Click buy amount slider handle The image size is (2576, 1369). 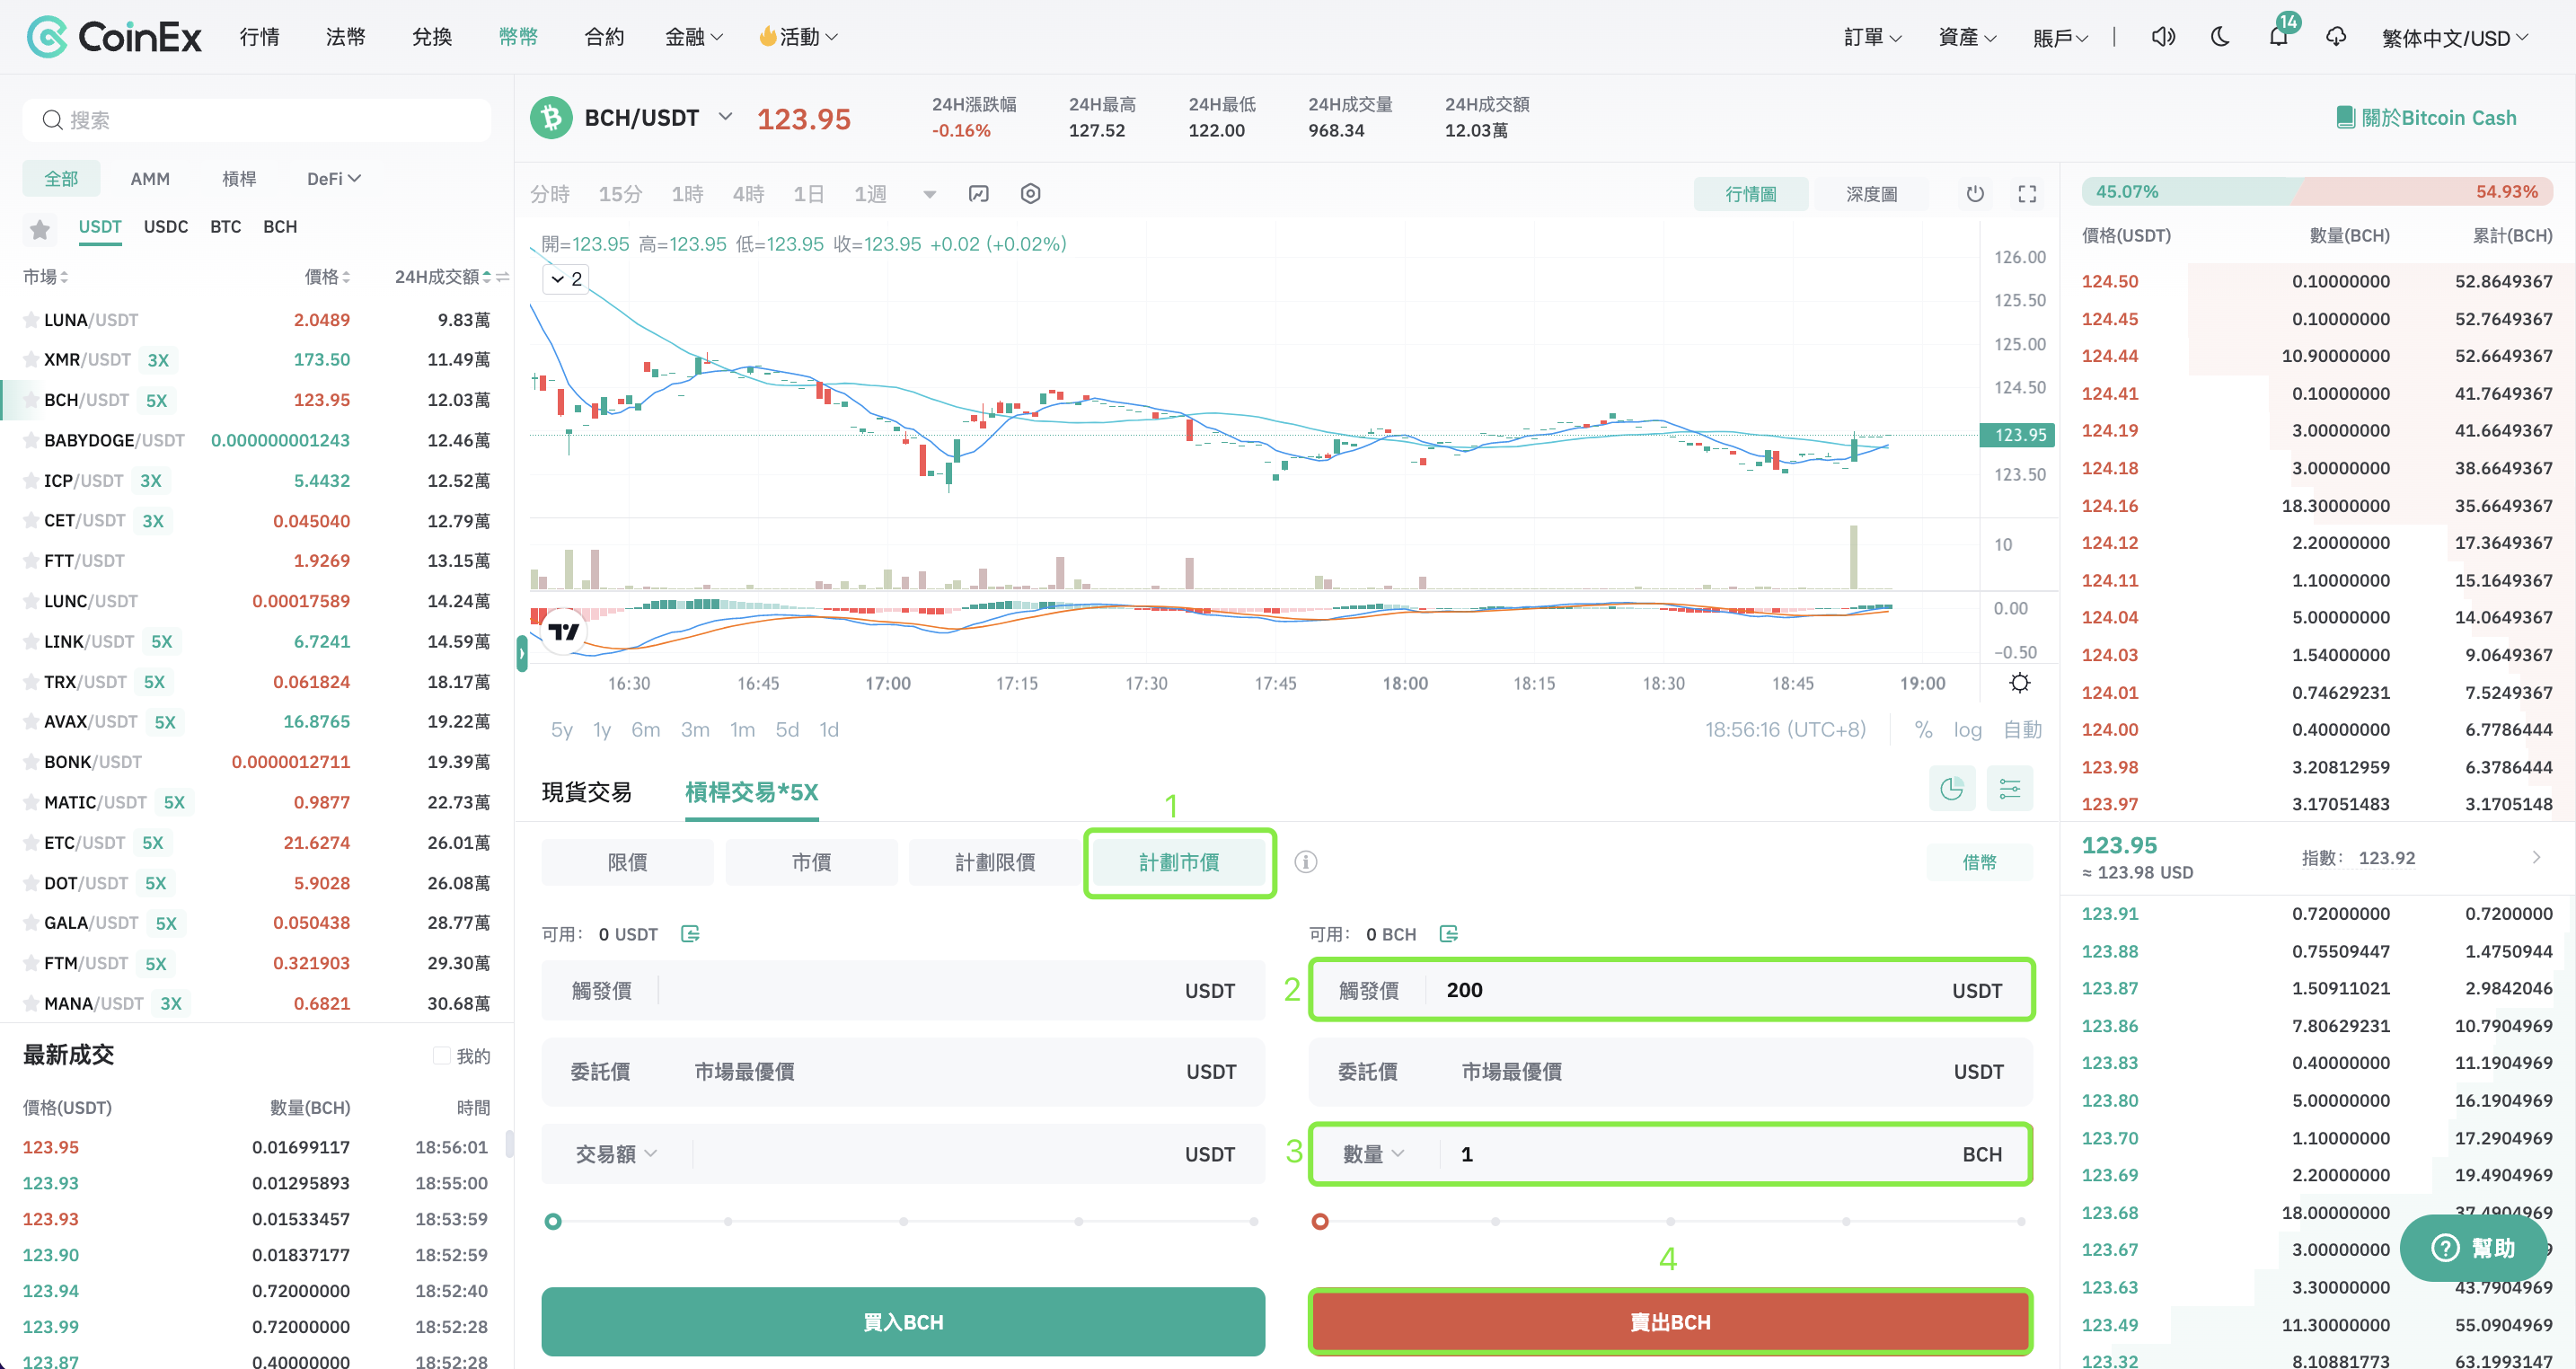tap(553, 1221)
